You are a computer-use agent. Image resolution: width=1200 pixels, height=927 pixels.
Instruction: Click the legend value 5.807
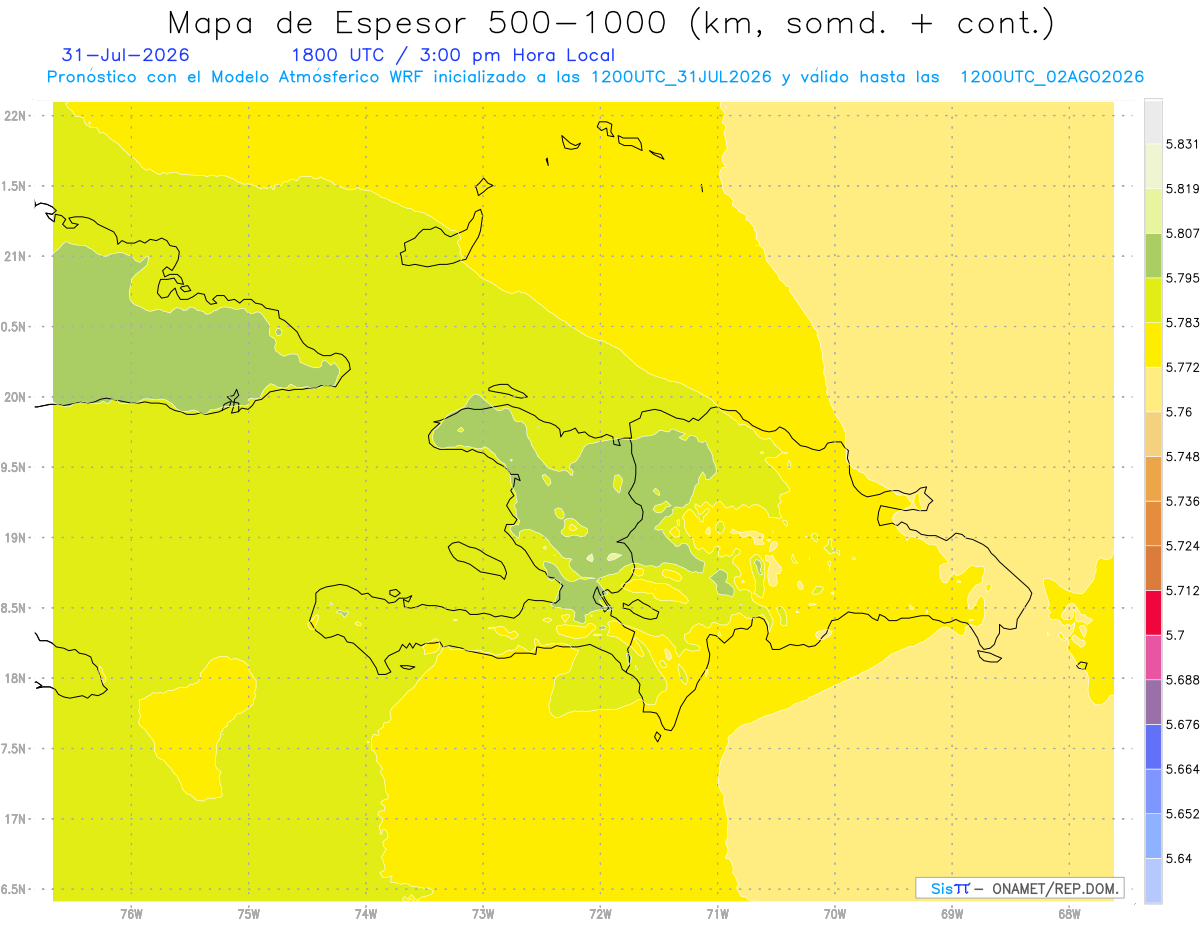pos(1182,233)
